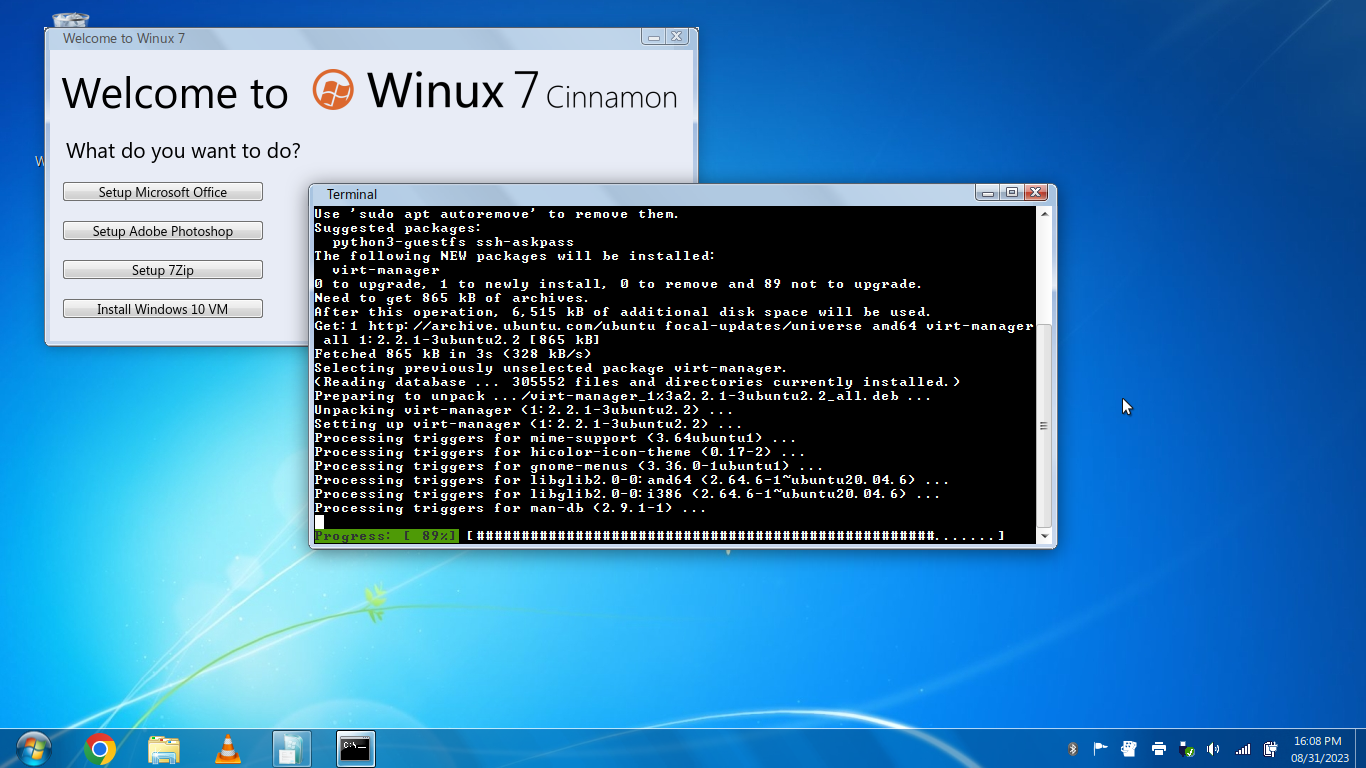Click the Install Windows 10 VM button

point(163,309)
